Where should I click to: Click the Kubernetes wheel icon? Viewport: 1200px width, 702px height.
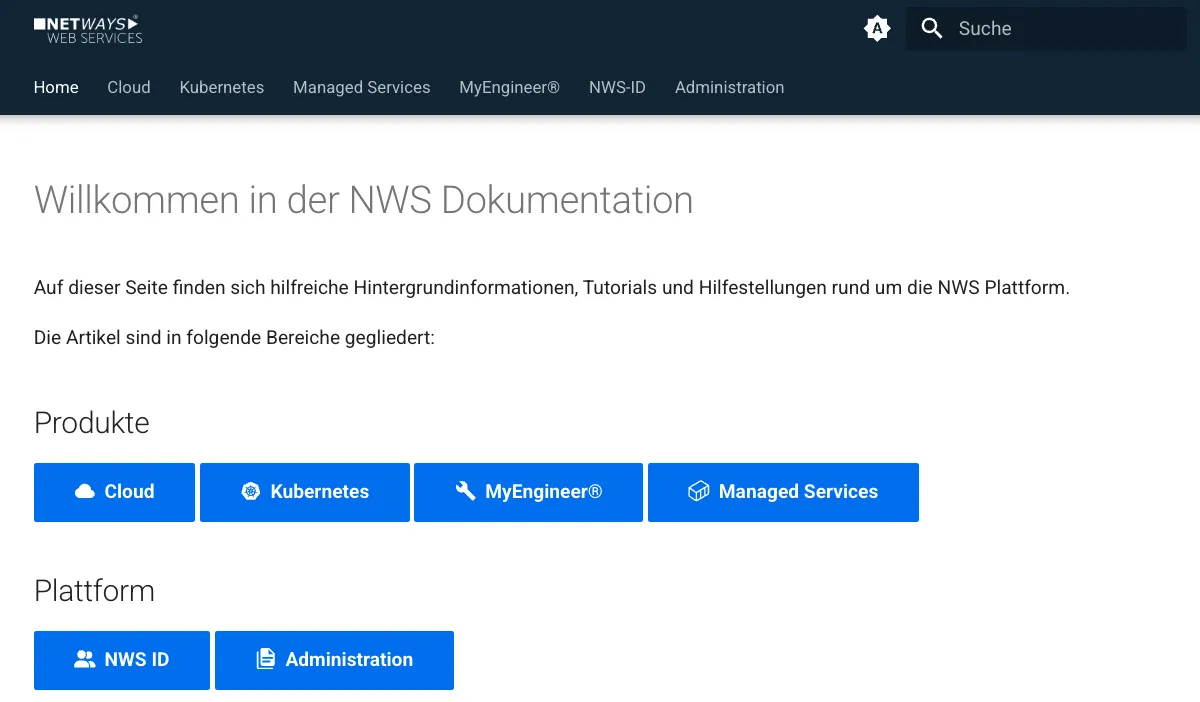coord(251,491)
